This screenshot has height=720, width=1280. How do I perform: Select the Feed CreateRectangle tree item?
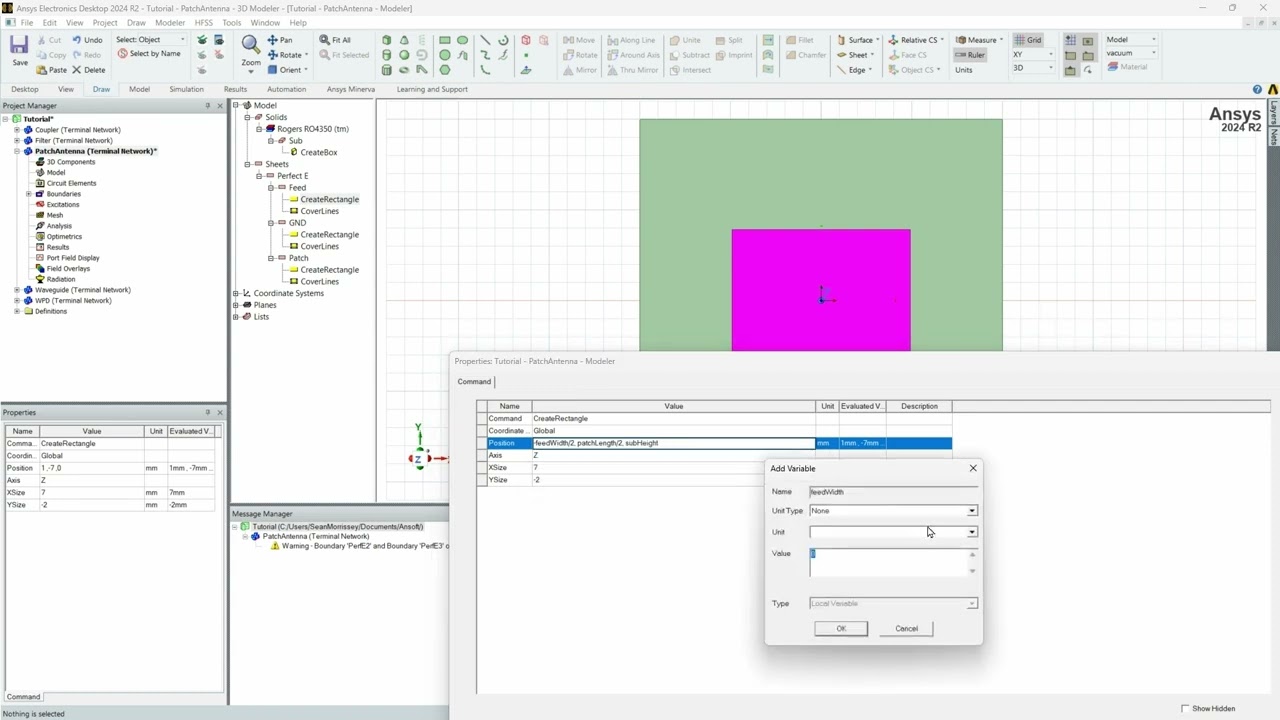[x=329, y=199]
